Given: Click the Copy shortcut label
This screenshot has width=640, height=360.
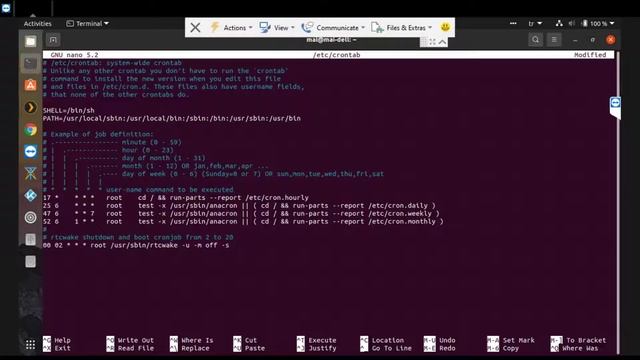Looking at the screenshot, I should point(511,348).
